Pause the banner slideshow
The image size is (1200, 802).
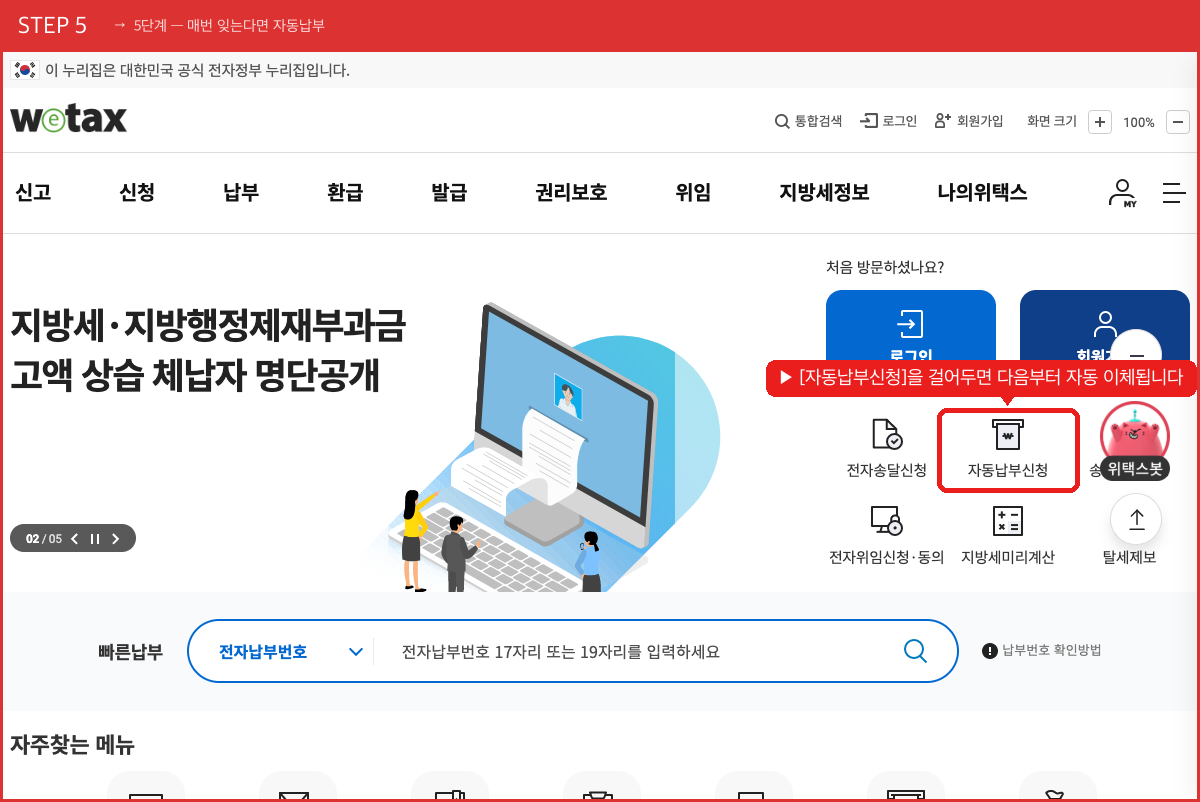95,539
